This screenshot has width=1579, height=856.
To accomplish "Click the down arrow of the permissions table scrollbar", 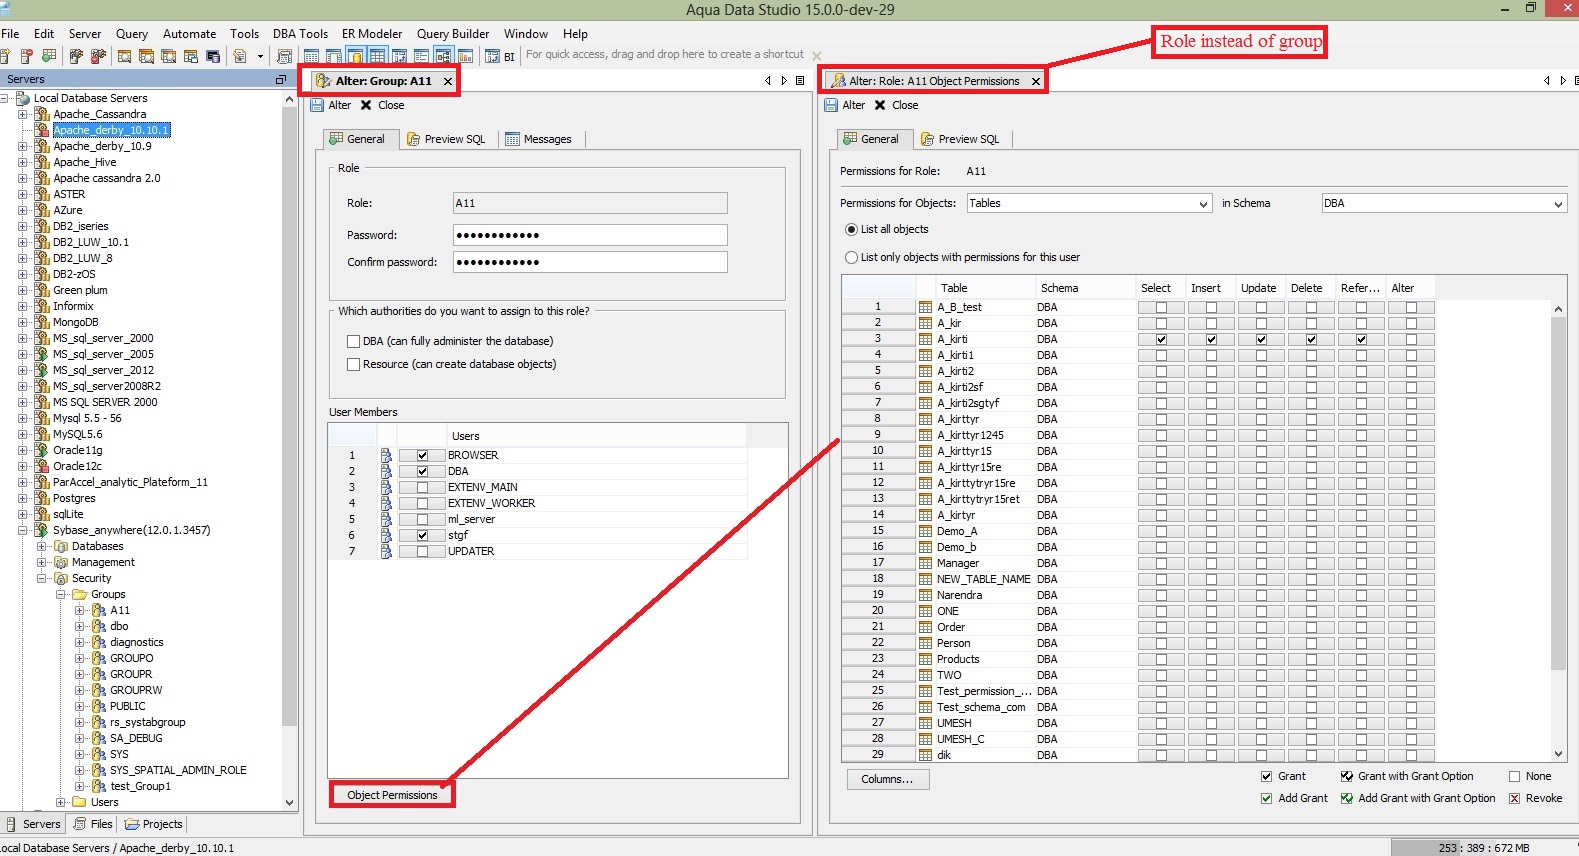I will 1558,754.
